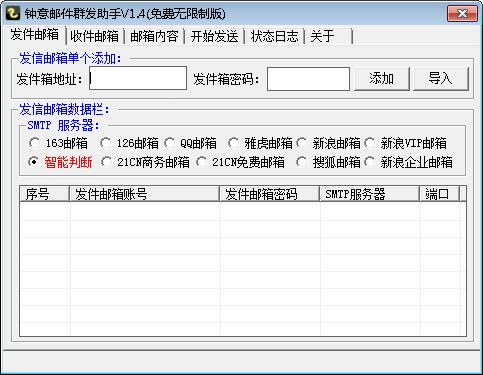Screen dimensions: 483x375
Task: Click the 导入 button
Action: pyautogui.click(x=441, y=79)
